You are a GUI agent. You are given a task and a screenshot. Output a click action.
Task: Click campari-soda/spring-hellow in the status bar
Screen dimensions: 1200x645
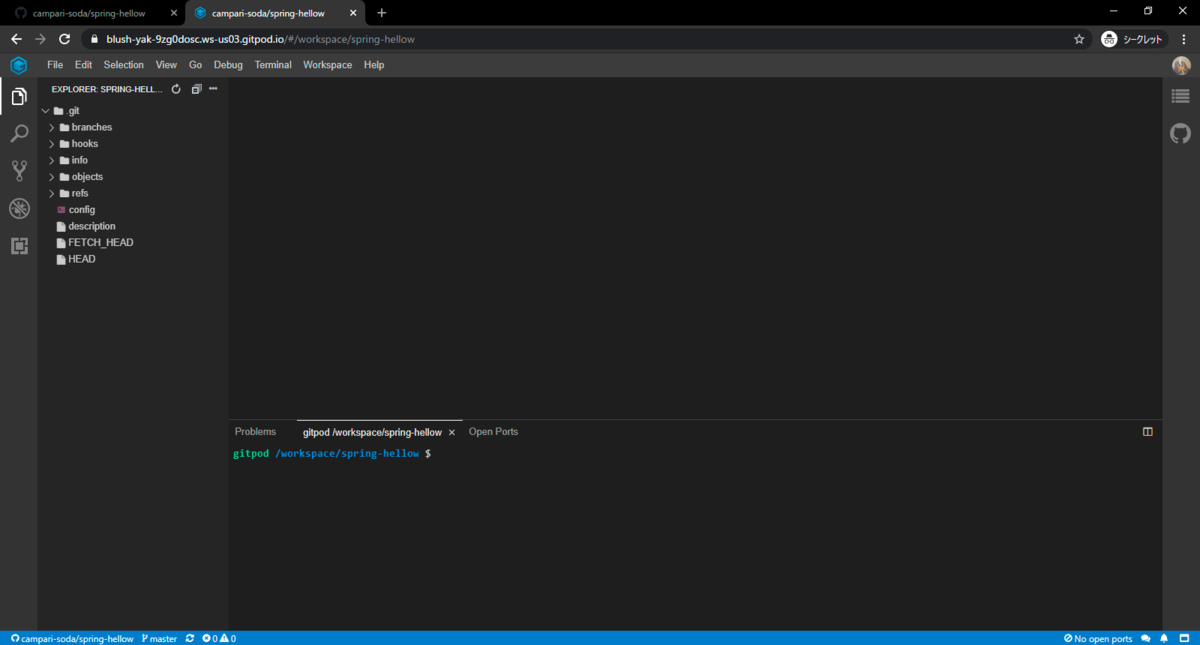coord(72,638)
